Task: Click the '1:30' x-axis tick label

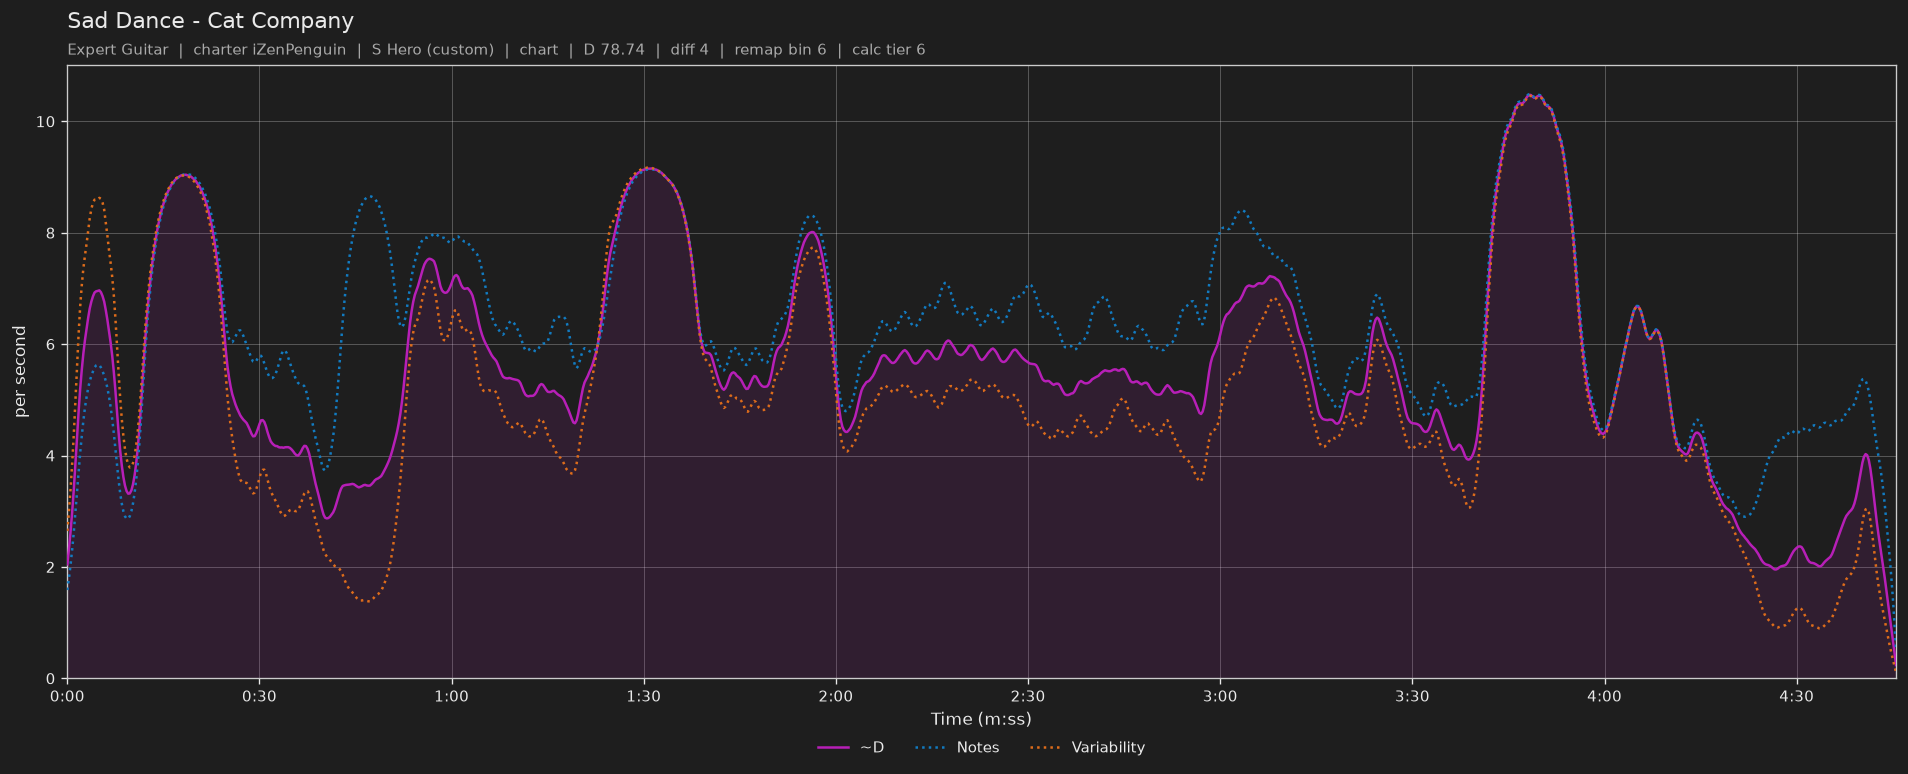Action: click(643, 696)
